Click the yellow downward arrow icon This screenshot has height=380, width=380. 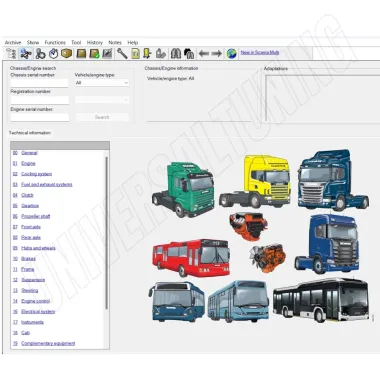147,53
